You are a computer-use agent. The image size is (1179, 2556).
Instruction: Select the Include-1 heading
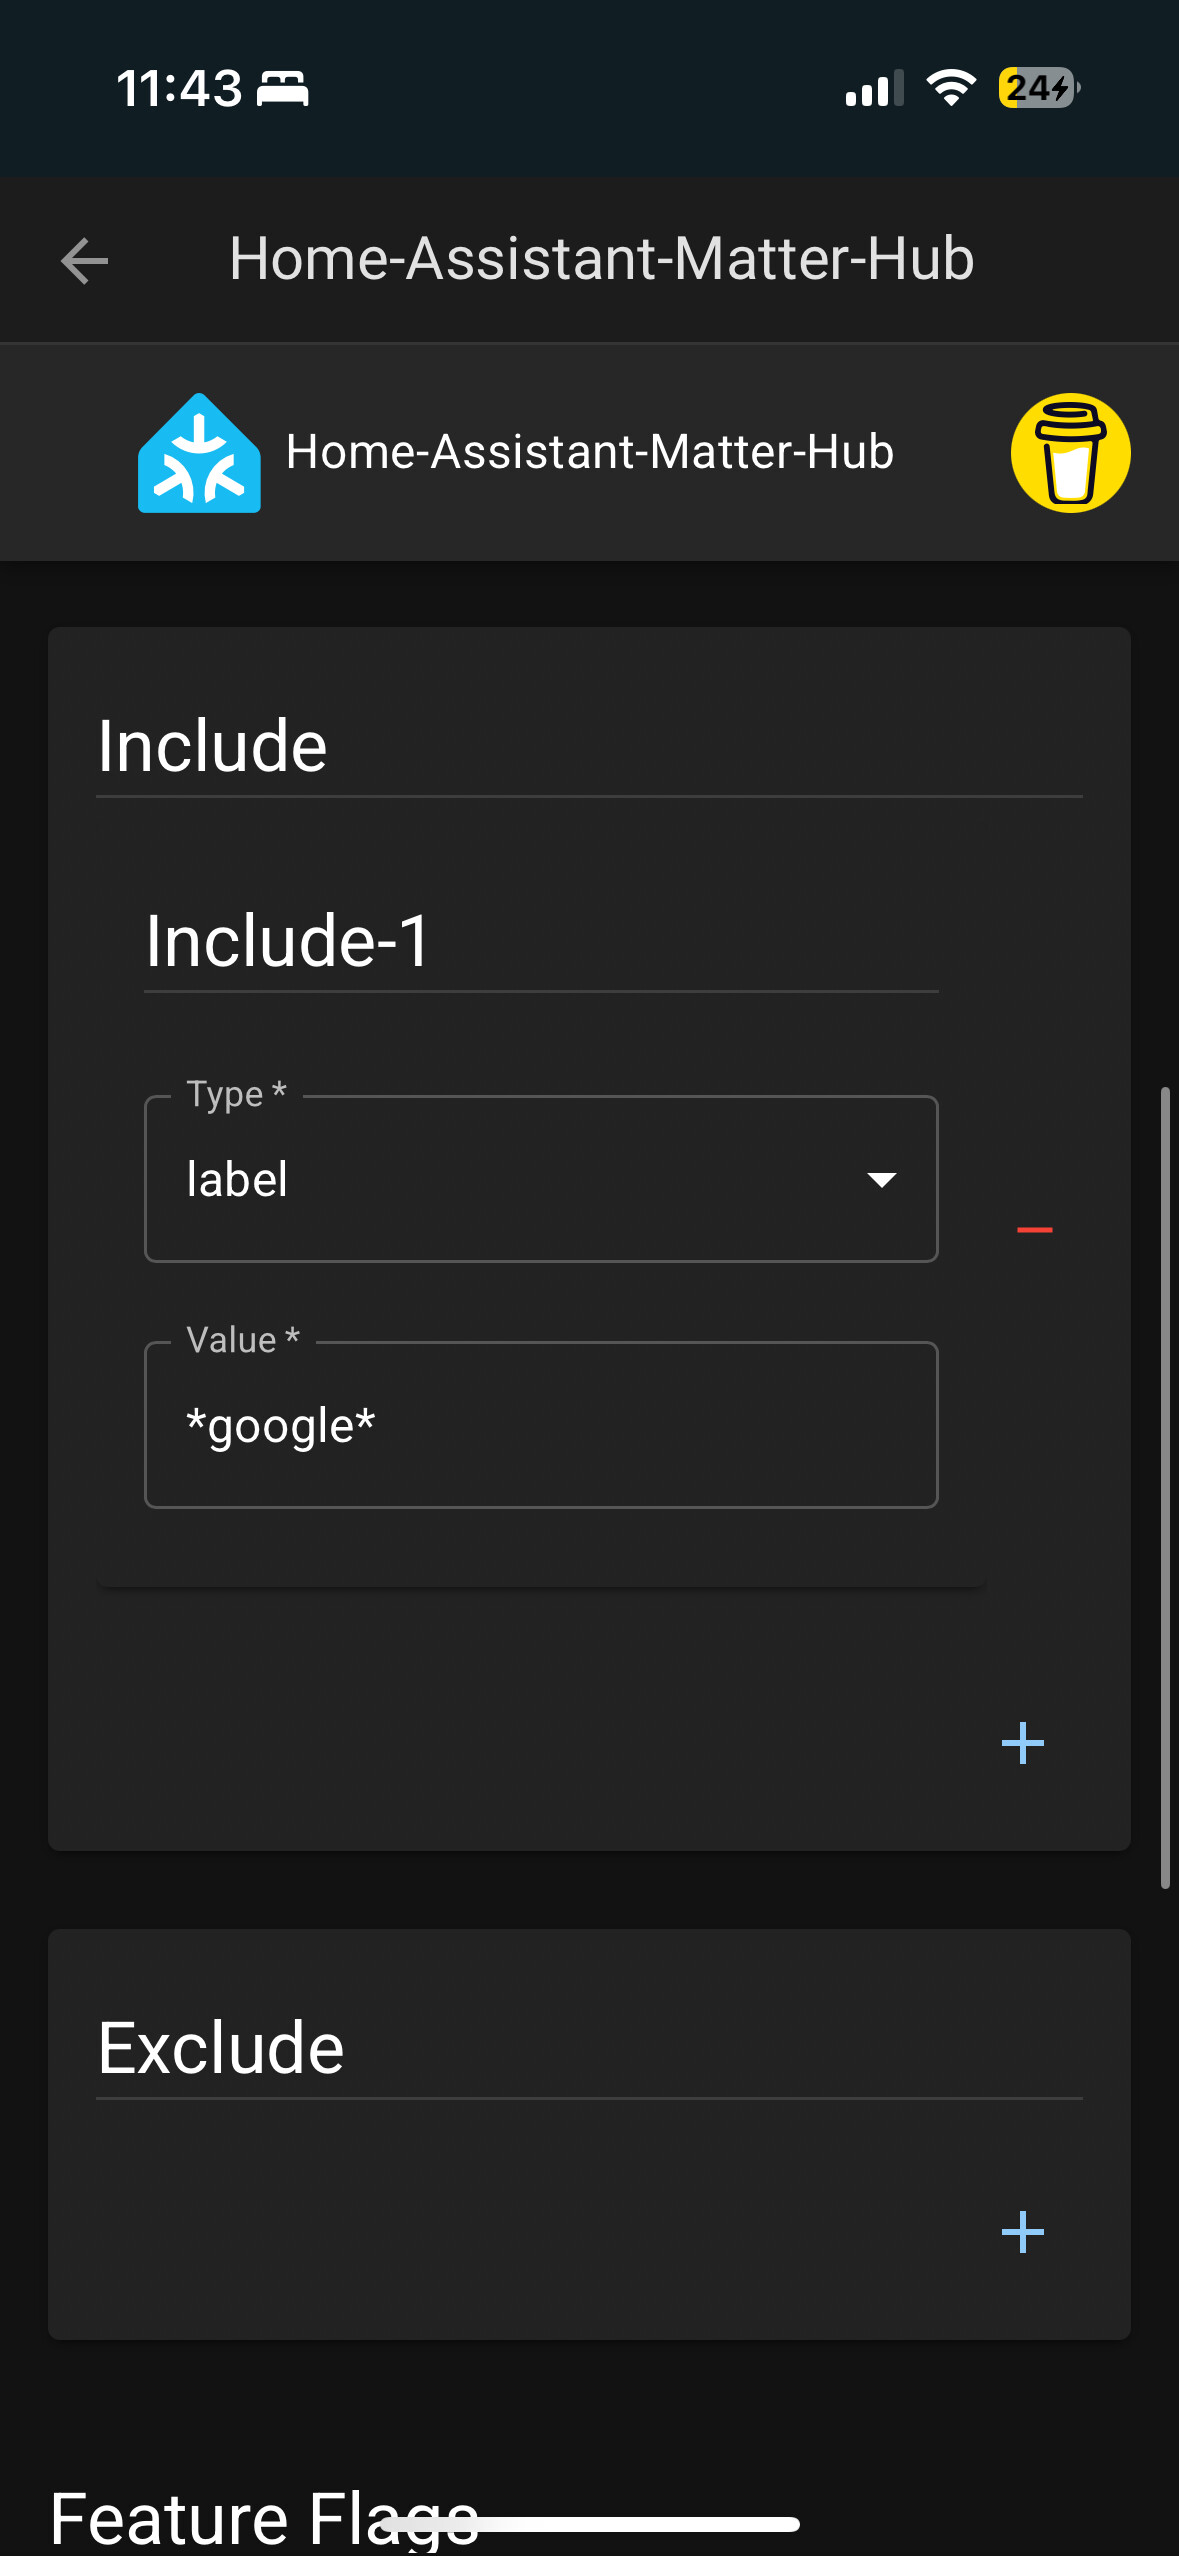pos(288,941)
